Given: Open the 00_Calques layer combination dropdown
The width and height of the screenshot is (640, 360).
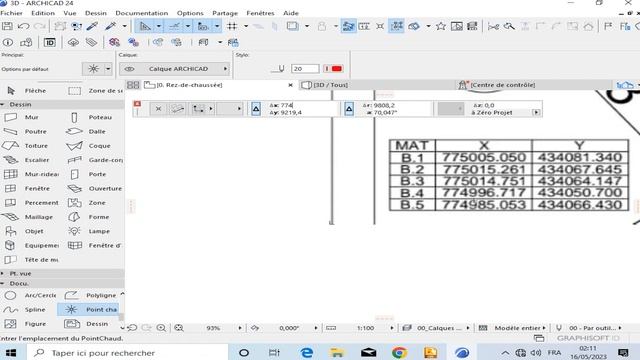Looking at the screenshot, I should (x=468, y=328).
